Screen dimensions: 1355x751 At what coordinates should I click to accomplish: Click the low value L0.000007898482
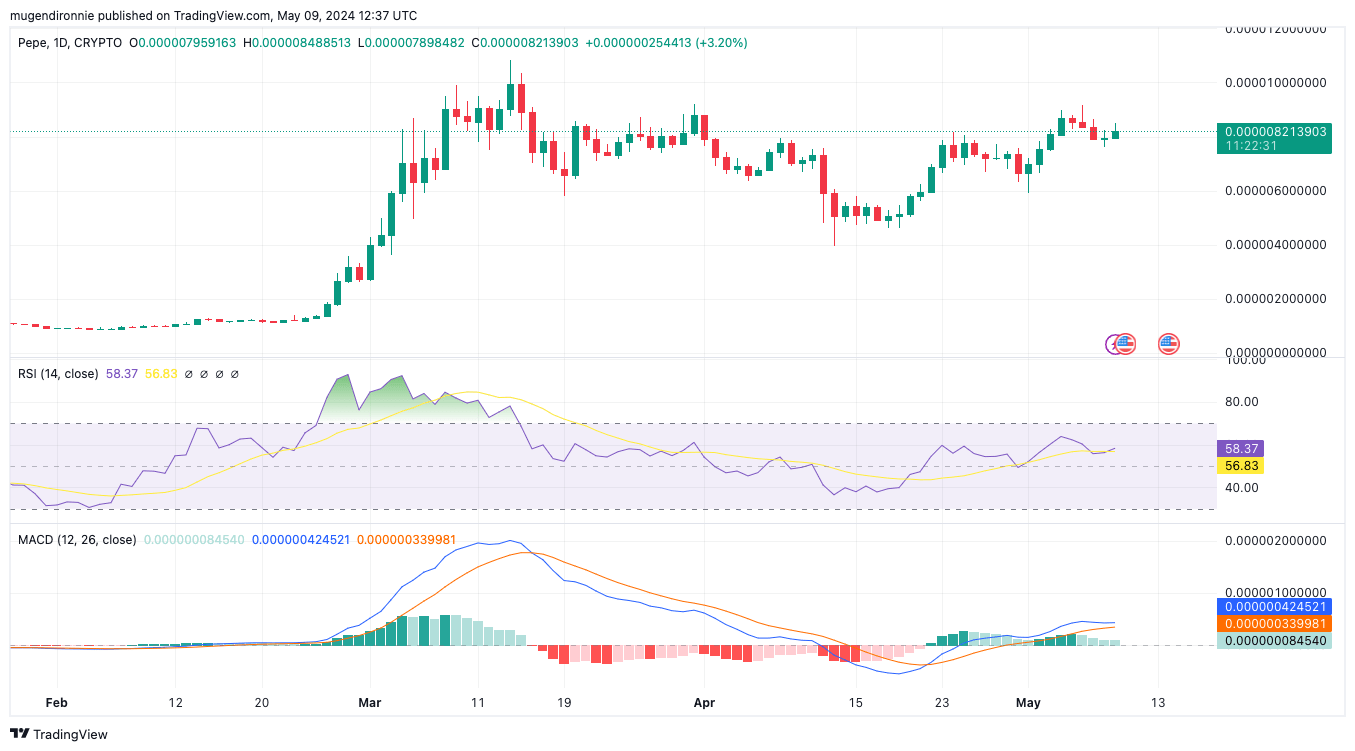(411, 43)
